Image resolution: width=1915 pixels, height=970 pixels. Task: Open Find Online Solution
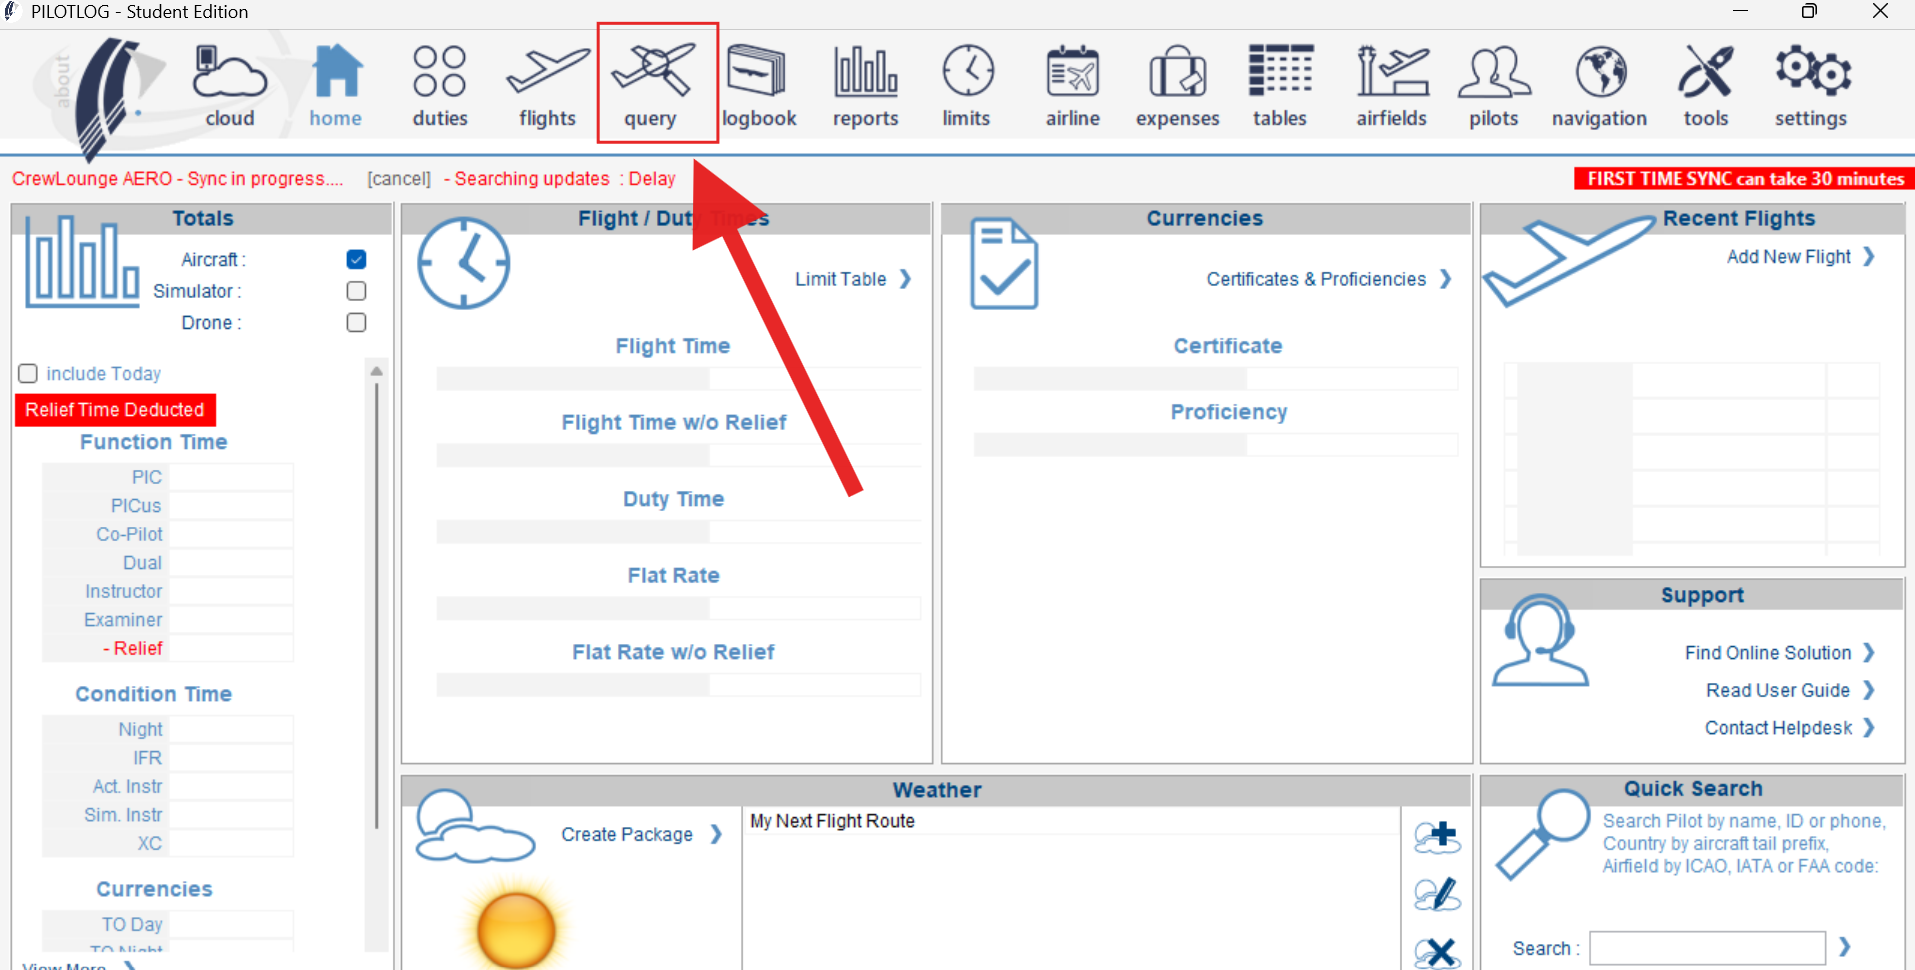pyautogui.click(x=1780, y=653)
